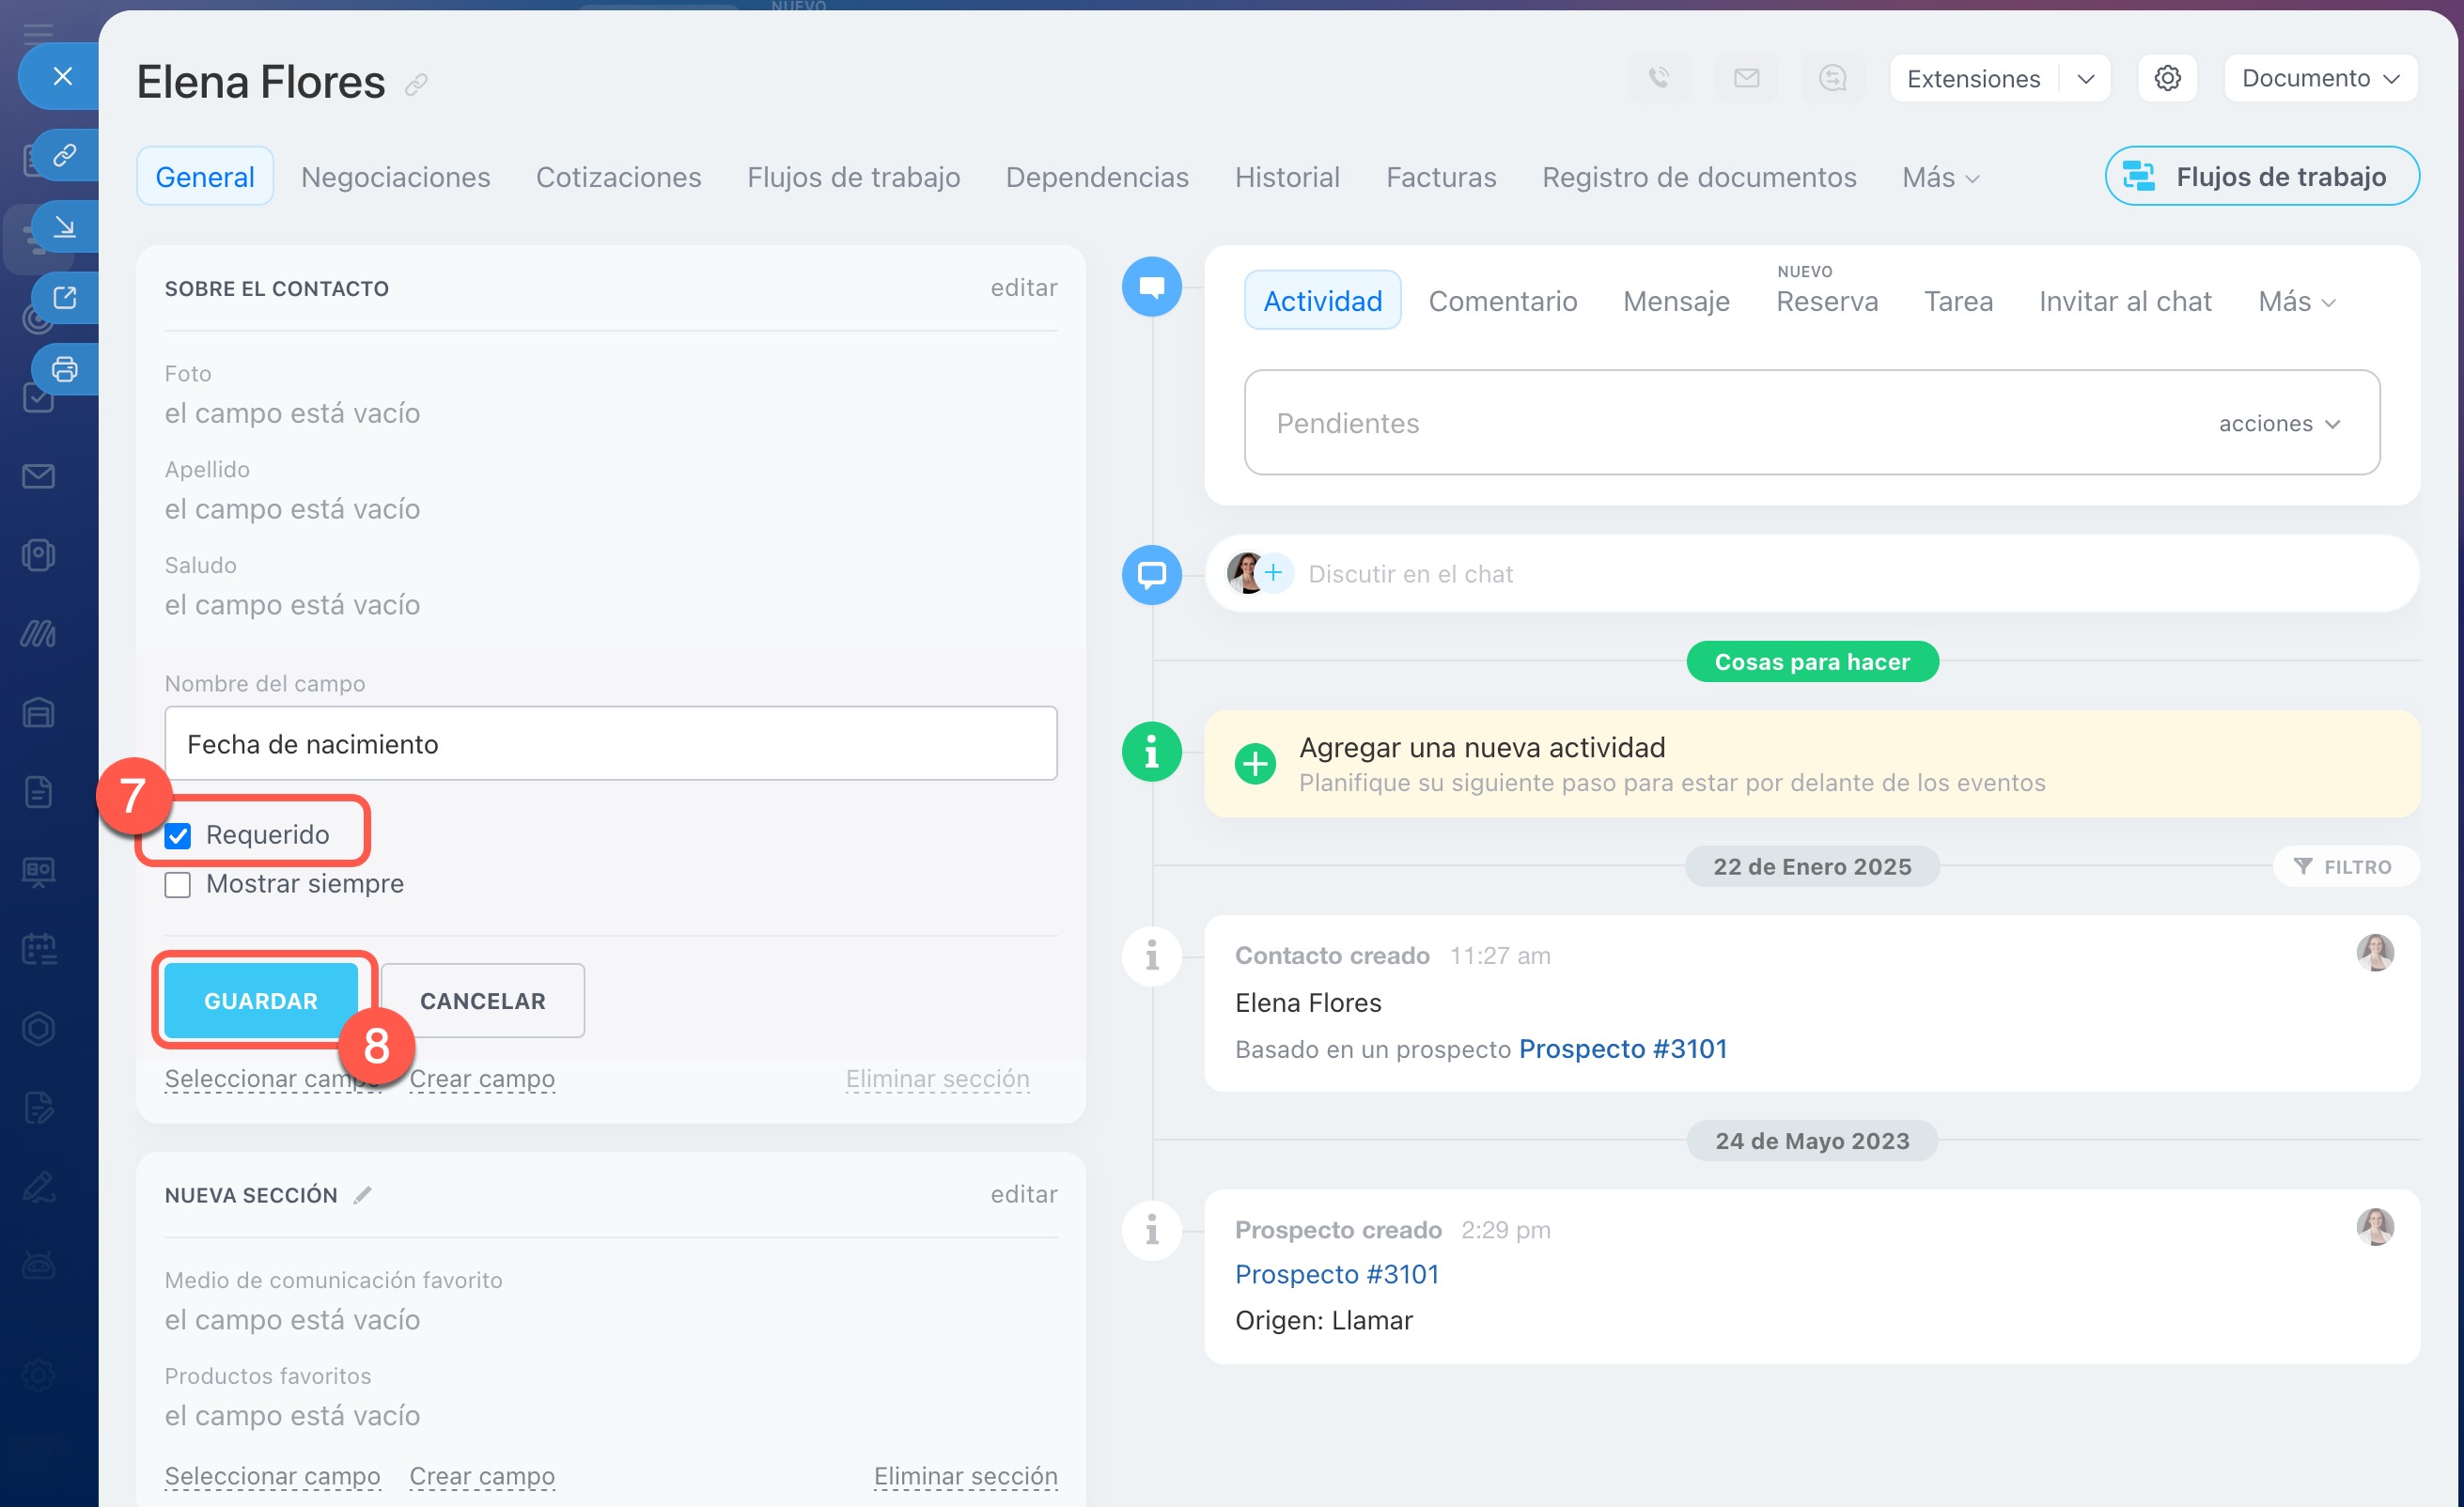Switch to the Negociaciones tab
Viewport: 2464px width, 1507px height.
click(395, 177)
